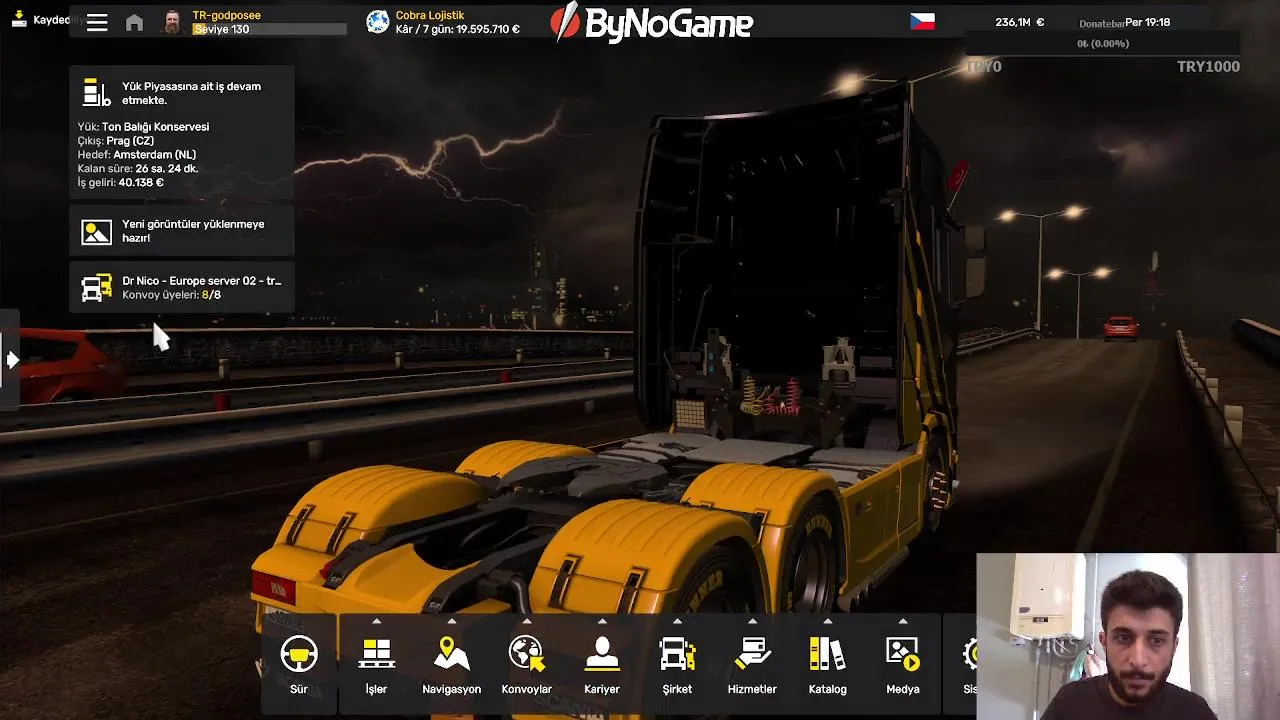
Task: Expand the arrow above Kariyer
Action: pos(601,621)
